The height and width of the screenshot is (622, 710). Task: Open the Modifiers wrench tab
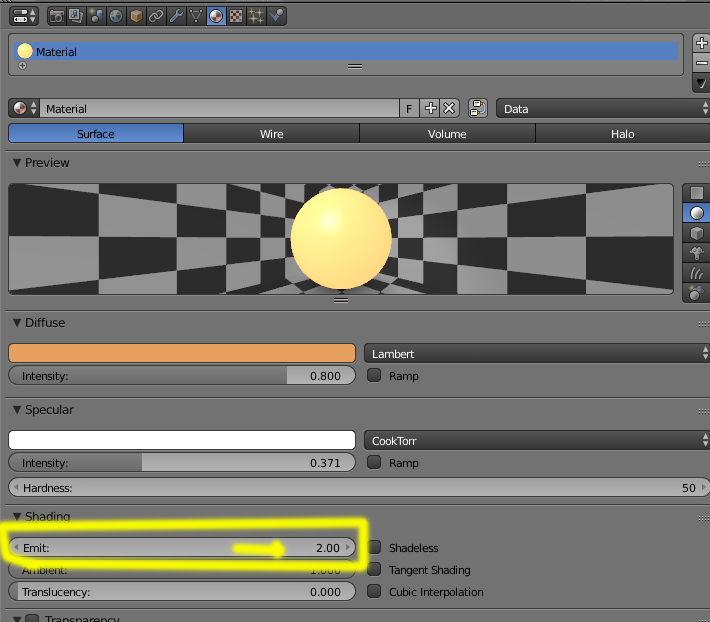pyautogui.click(x=176, y=16)
